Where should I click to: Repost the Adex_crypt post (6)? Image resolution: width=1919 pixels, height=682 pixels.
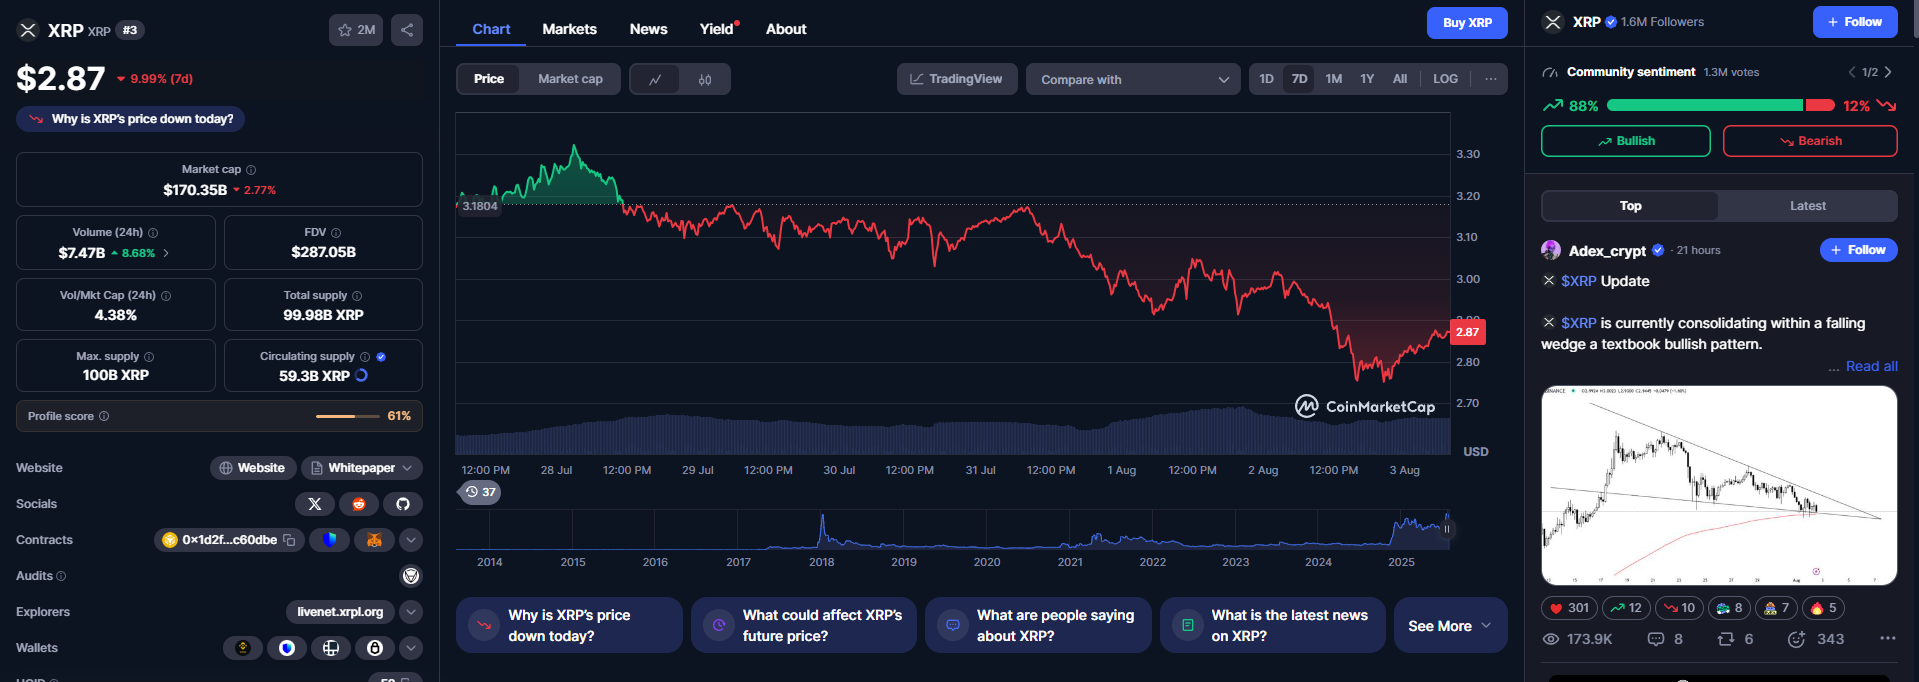tap(1735, 639)
